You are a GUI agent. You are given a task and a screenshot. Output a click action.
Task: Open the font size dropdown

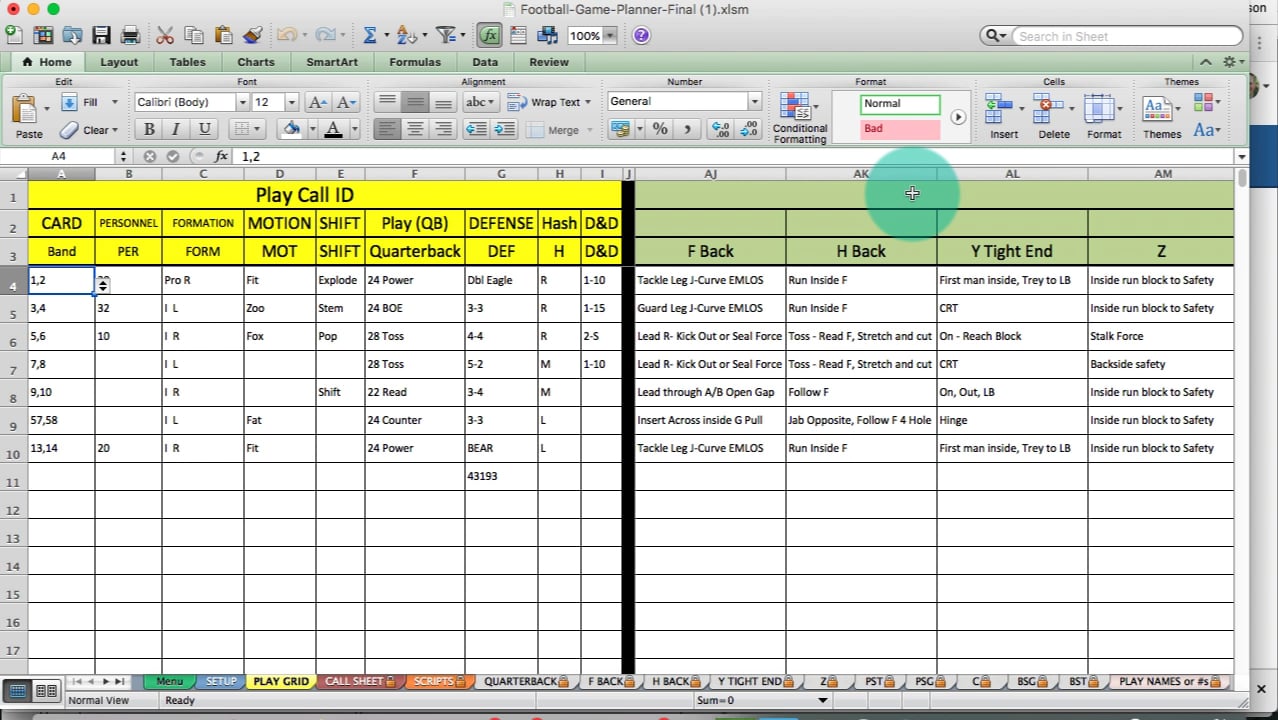point(291,102)
